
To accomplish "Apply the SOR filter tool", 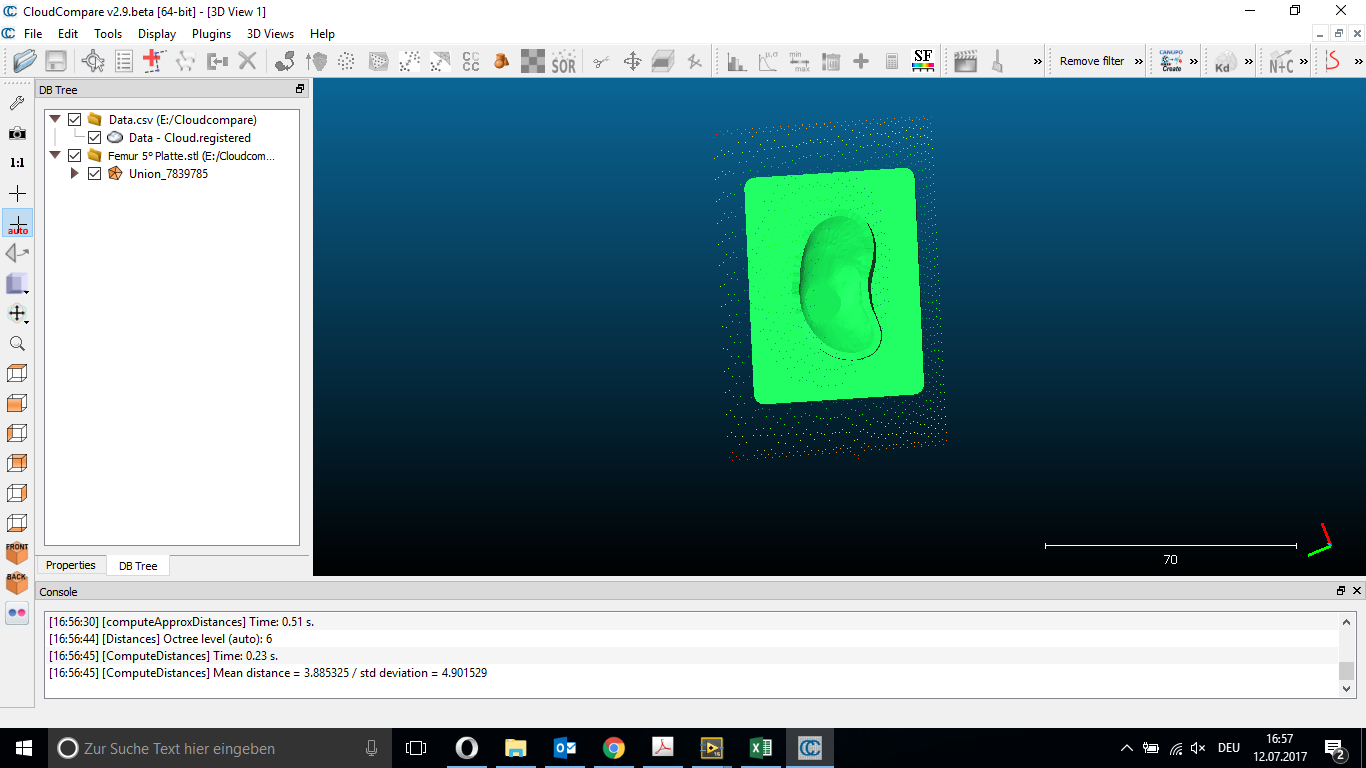I will point(564,61).
